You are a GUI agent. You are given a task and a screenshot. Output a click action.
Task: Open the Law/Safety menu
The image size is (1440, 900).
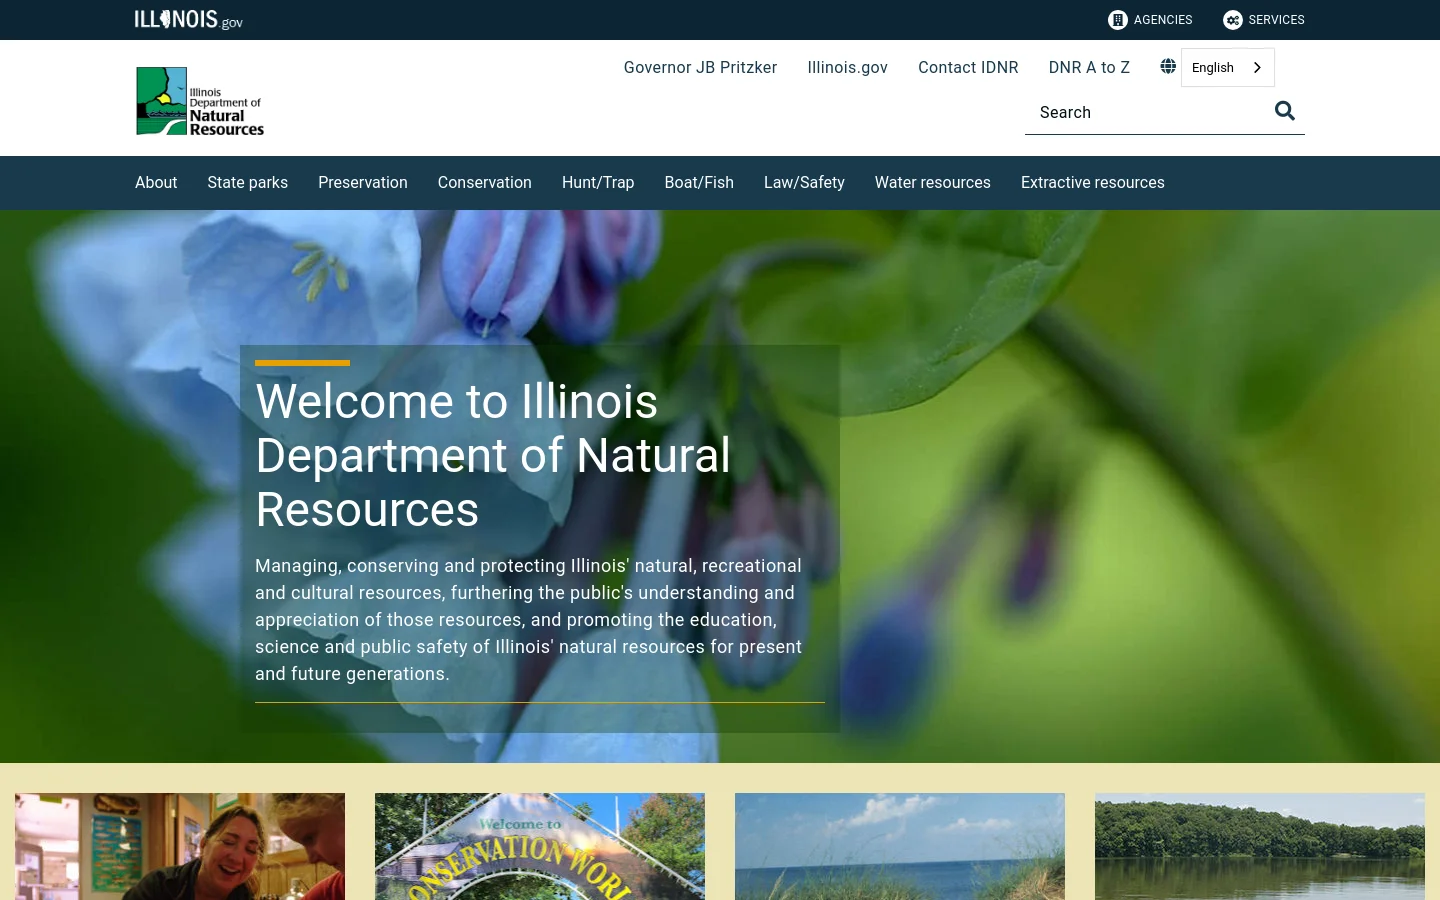pos(804,182)
